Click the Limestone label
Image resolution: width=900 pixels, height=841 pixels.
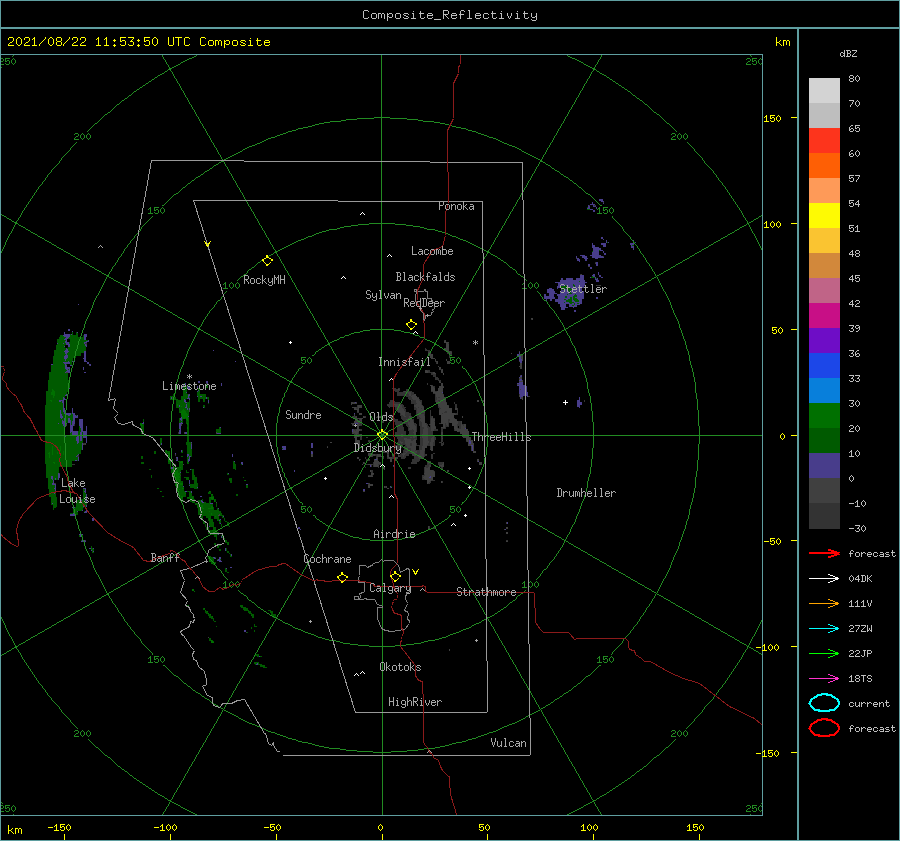coord(189,386)
